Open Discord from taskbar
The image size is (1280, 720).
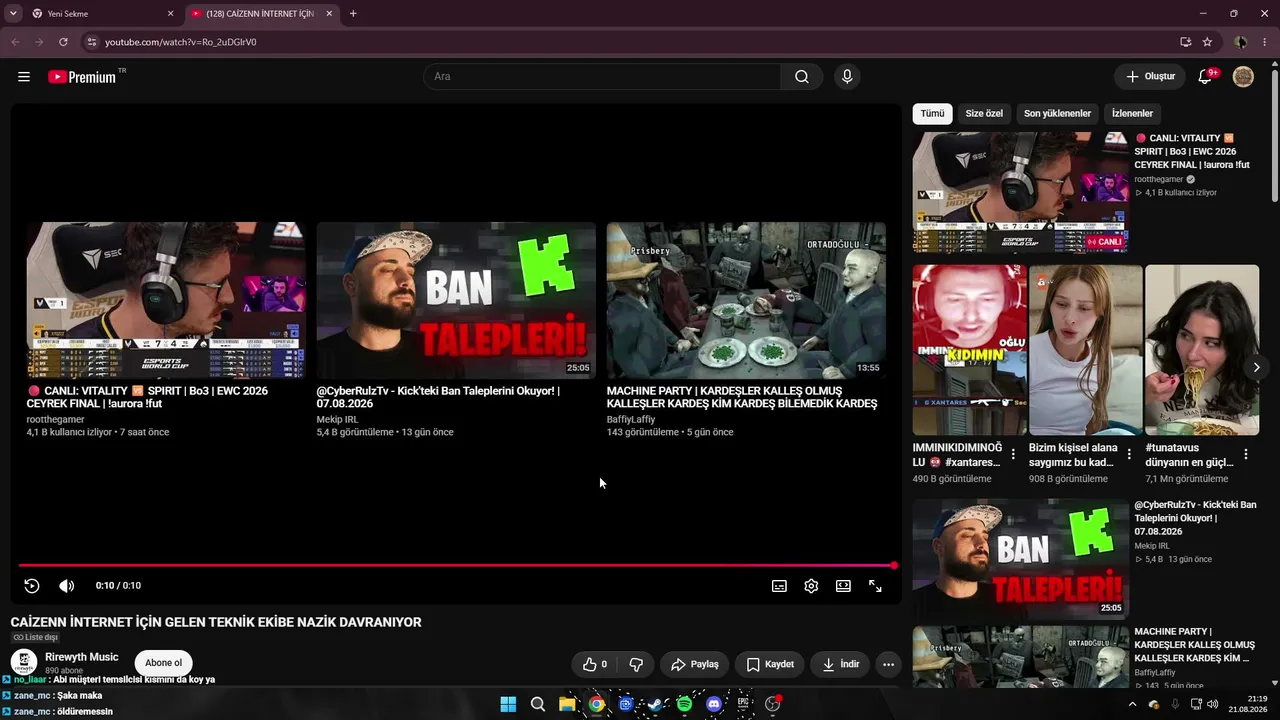click(714, 704)
